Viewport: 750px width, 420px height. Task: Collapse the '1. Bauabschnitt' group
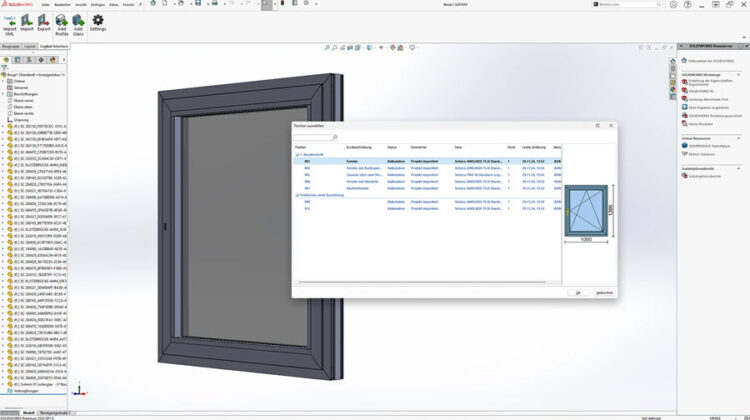[x=296, y=154]
